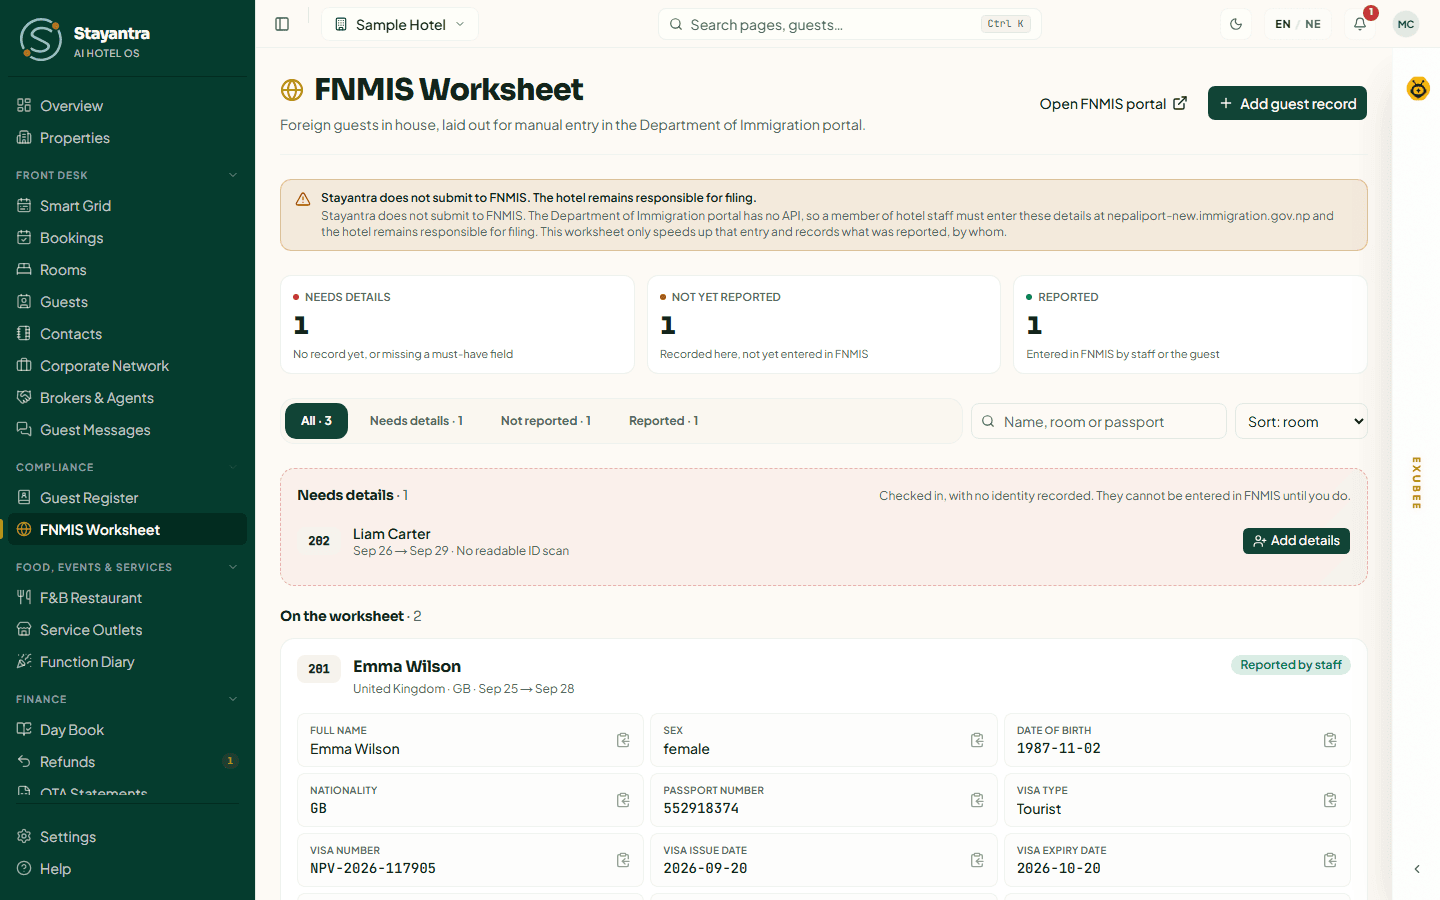The height and width of the screenshot is (900, 1440).
Task: Open Settings in the sidebar
Action: pos(127,836)
